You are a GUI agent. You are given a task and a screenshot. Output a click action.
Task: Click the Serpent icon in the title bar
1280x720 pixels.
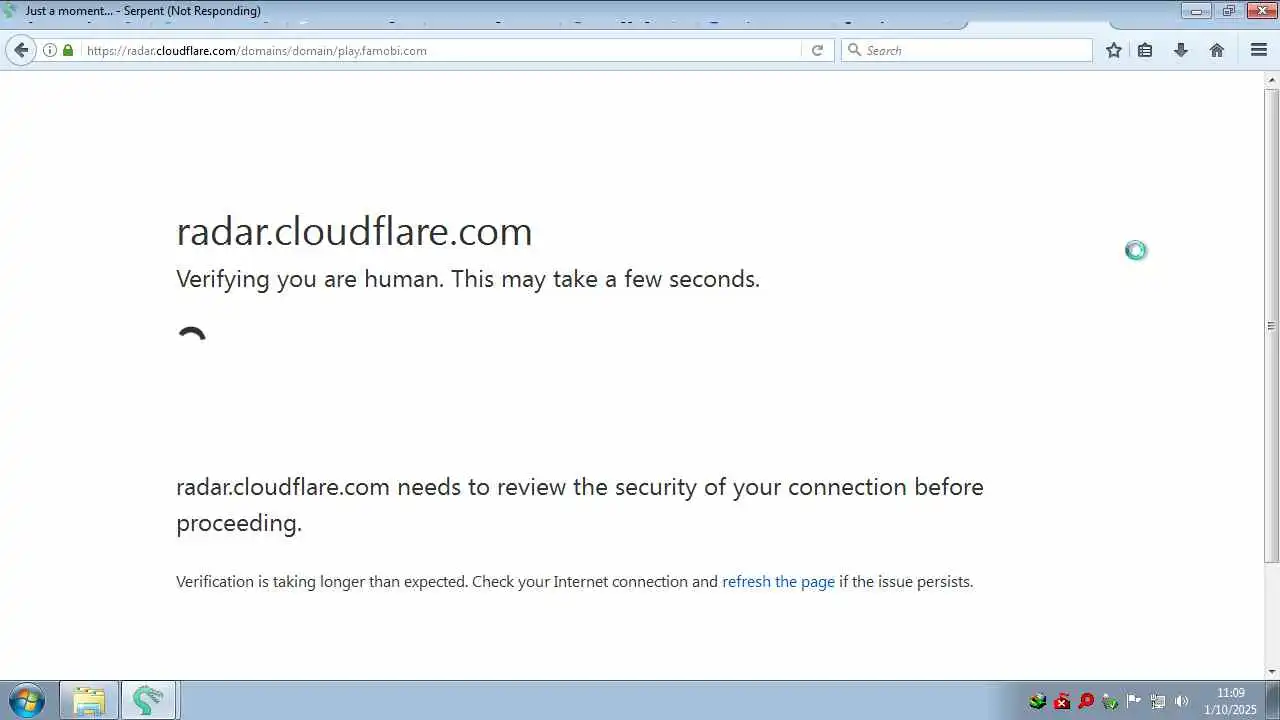pos(10,10)
